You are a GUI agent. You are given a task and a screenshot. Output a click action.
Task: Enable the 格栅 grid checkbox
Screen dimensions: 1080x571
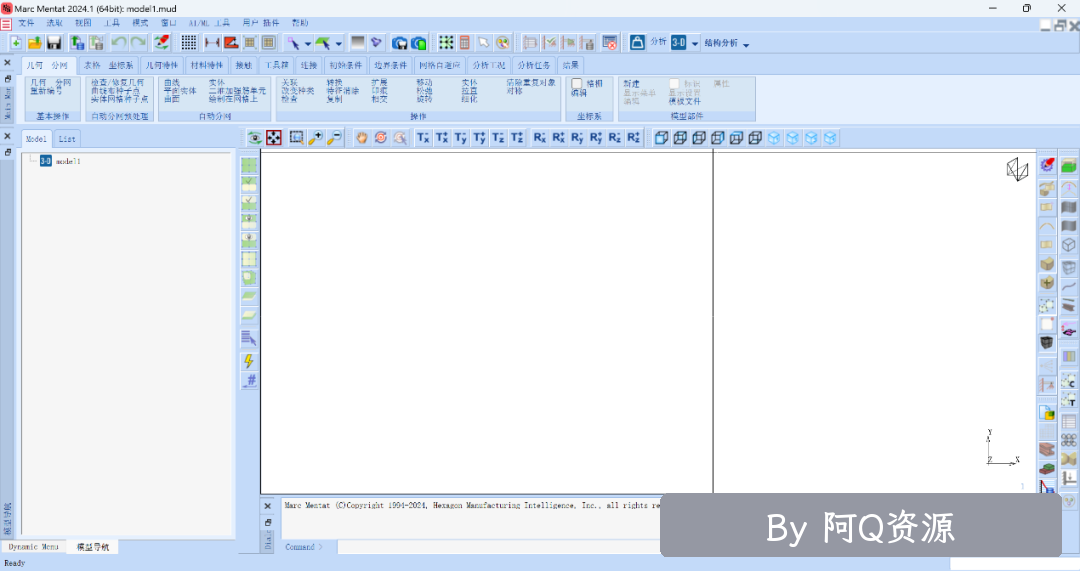[x=577, y=83]
